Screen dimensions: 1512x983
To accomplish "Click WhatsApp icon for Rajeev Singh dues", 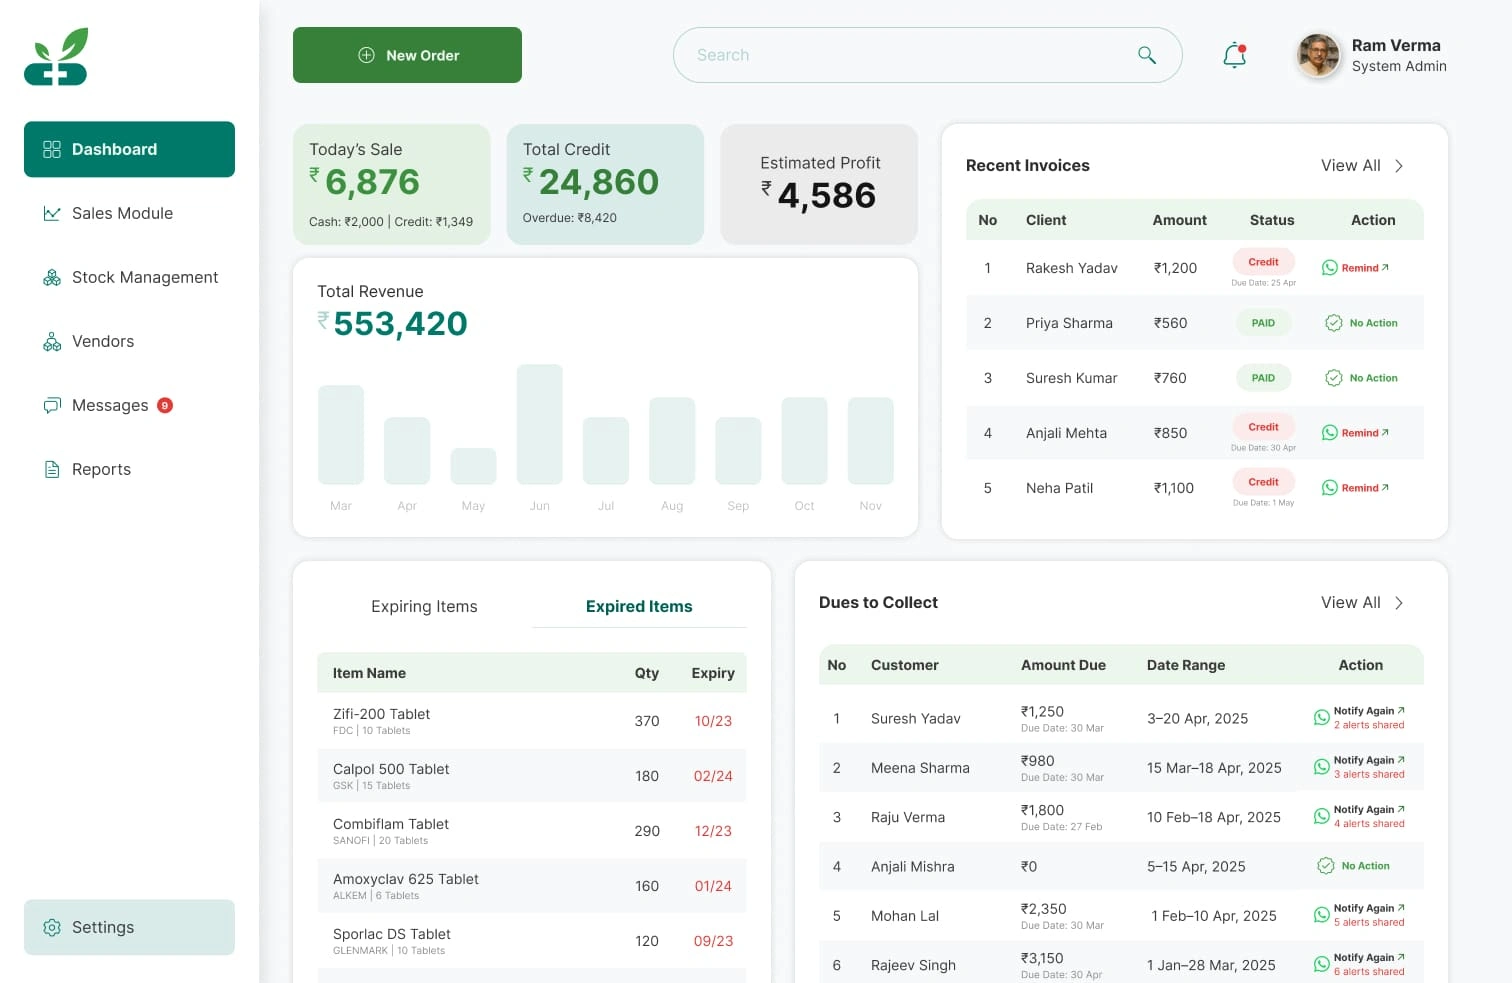I will click(x=1321, y=965).
